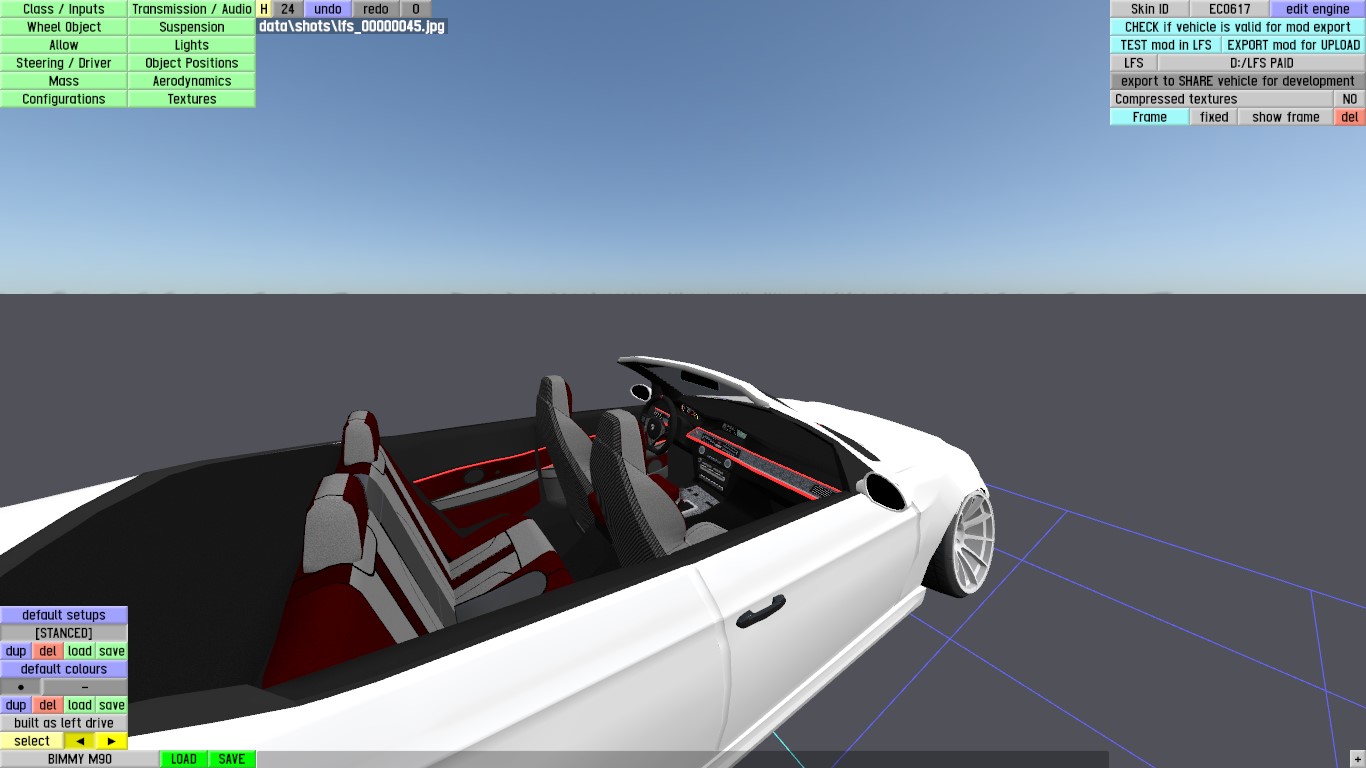Load colours using load below default colours

click(80, 705)
